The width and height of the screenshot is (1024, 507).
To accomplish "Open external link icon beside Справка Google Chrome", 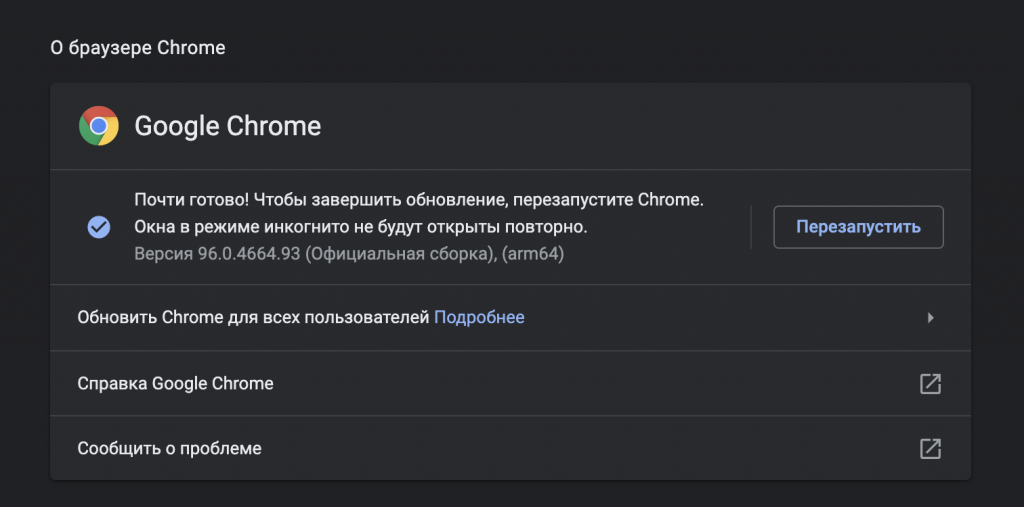I will [930, 383].
